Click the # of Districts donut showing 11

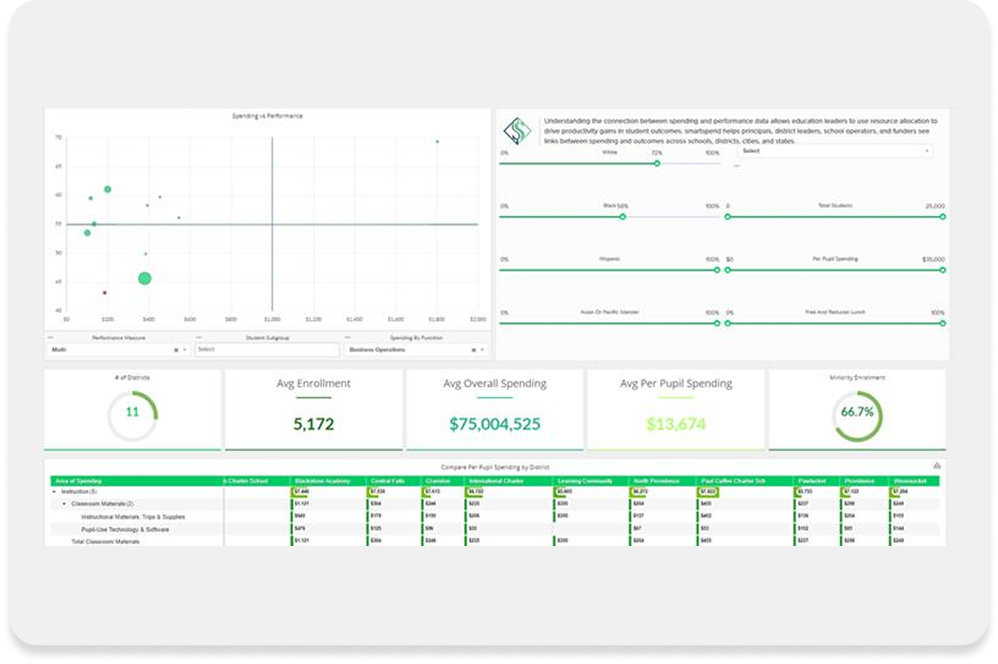[132, 412]
